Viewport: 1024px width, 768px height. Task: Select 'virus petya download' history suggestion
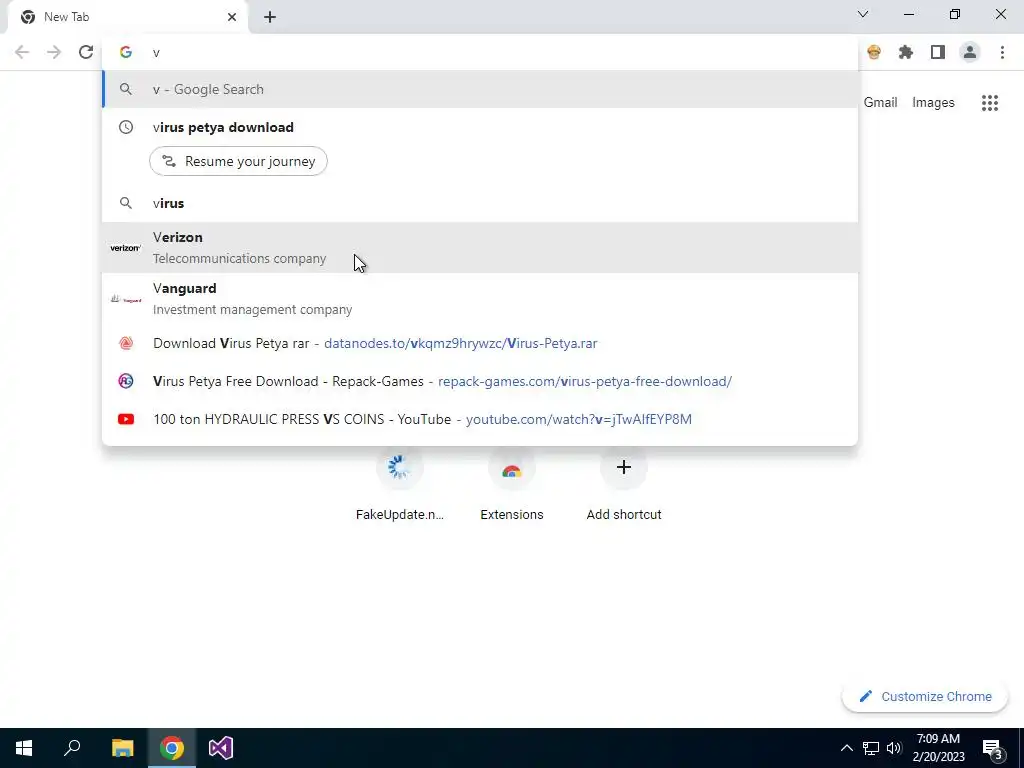480,127
